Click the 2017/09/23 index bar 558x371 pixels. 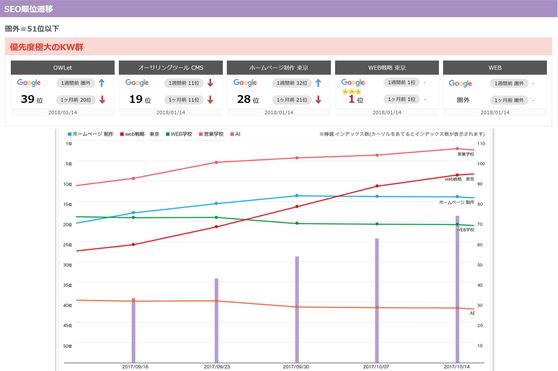pos(216,320)
